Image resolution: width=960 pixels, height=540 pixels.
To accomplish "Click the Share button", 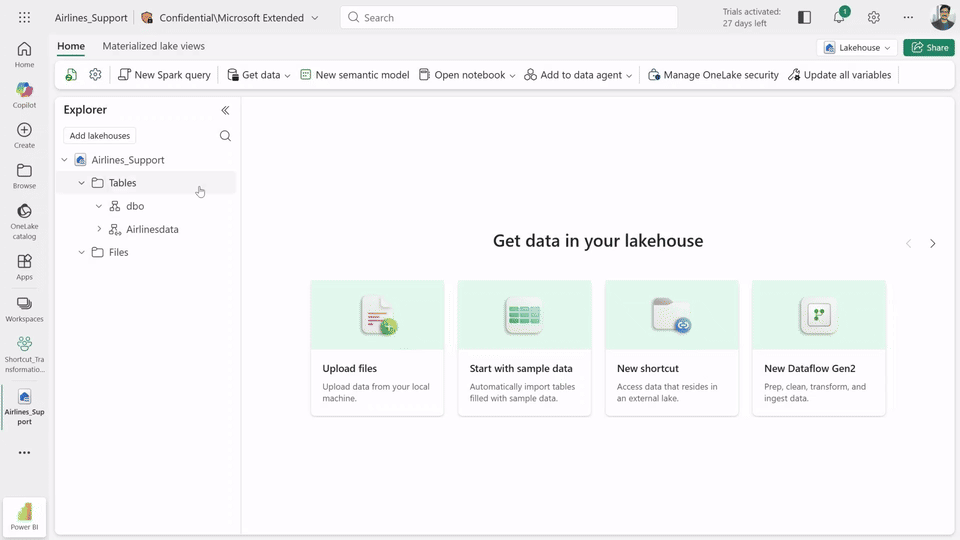I will point(929,48).
